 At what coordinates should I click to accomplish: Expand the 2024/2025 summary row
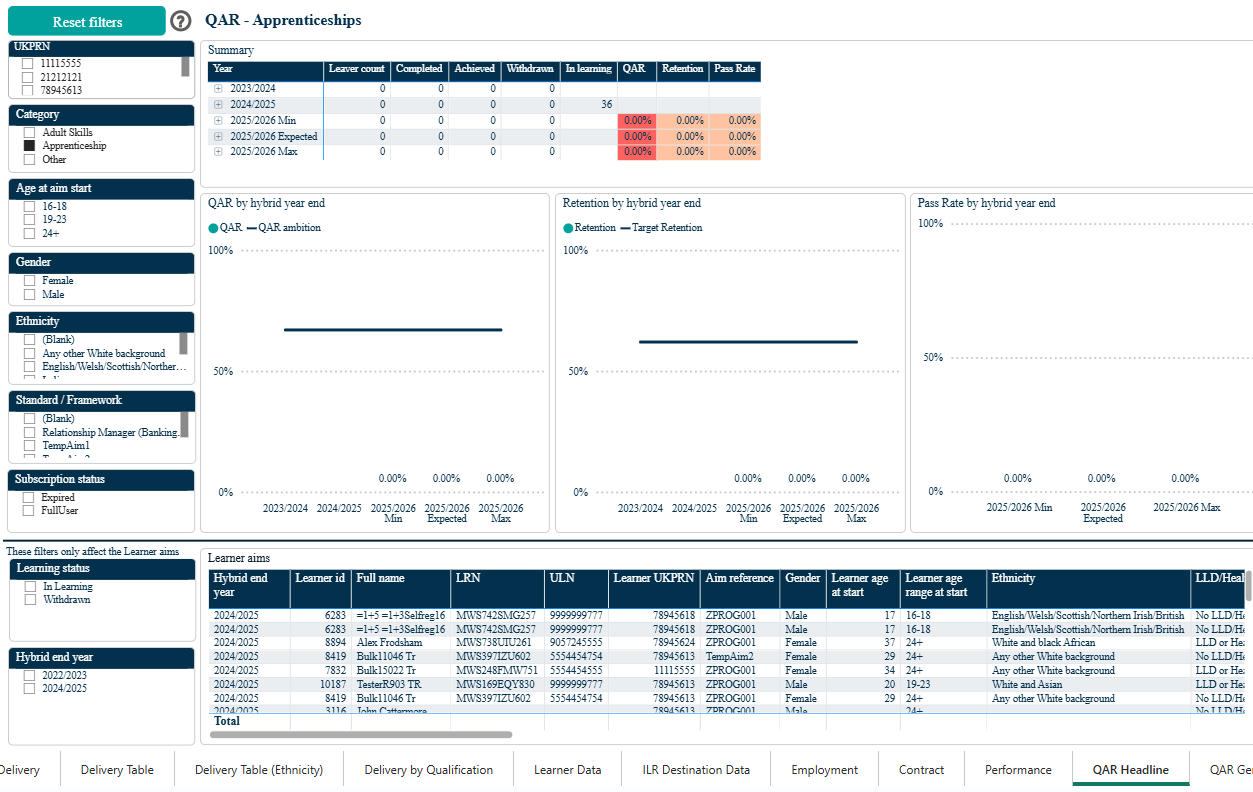tap(218, 105)
